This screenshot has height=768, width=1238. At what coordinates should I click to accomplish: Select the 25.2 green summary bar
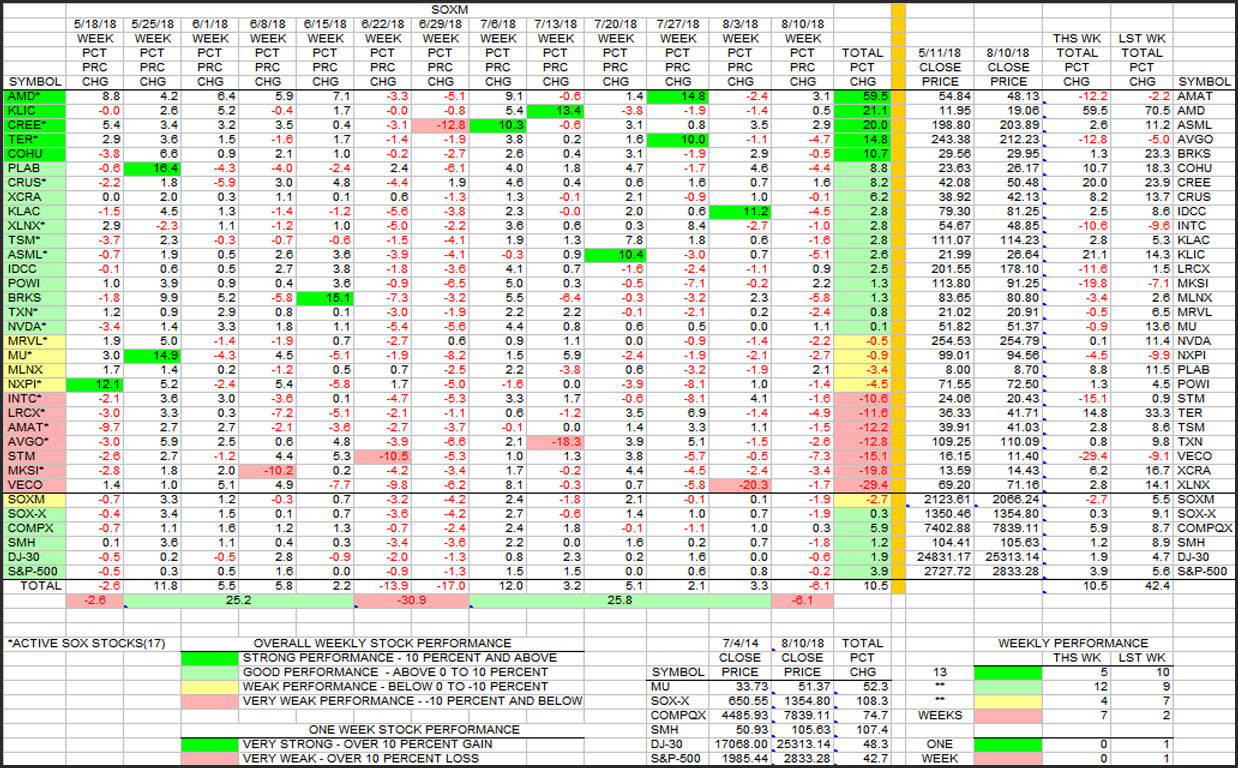tap(238, 601)
